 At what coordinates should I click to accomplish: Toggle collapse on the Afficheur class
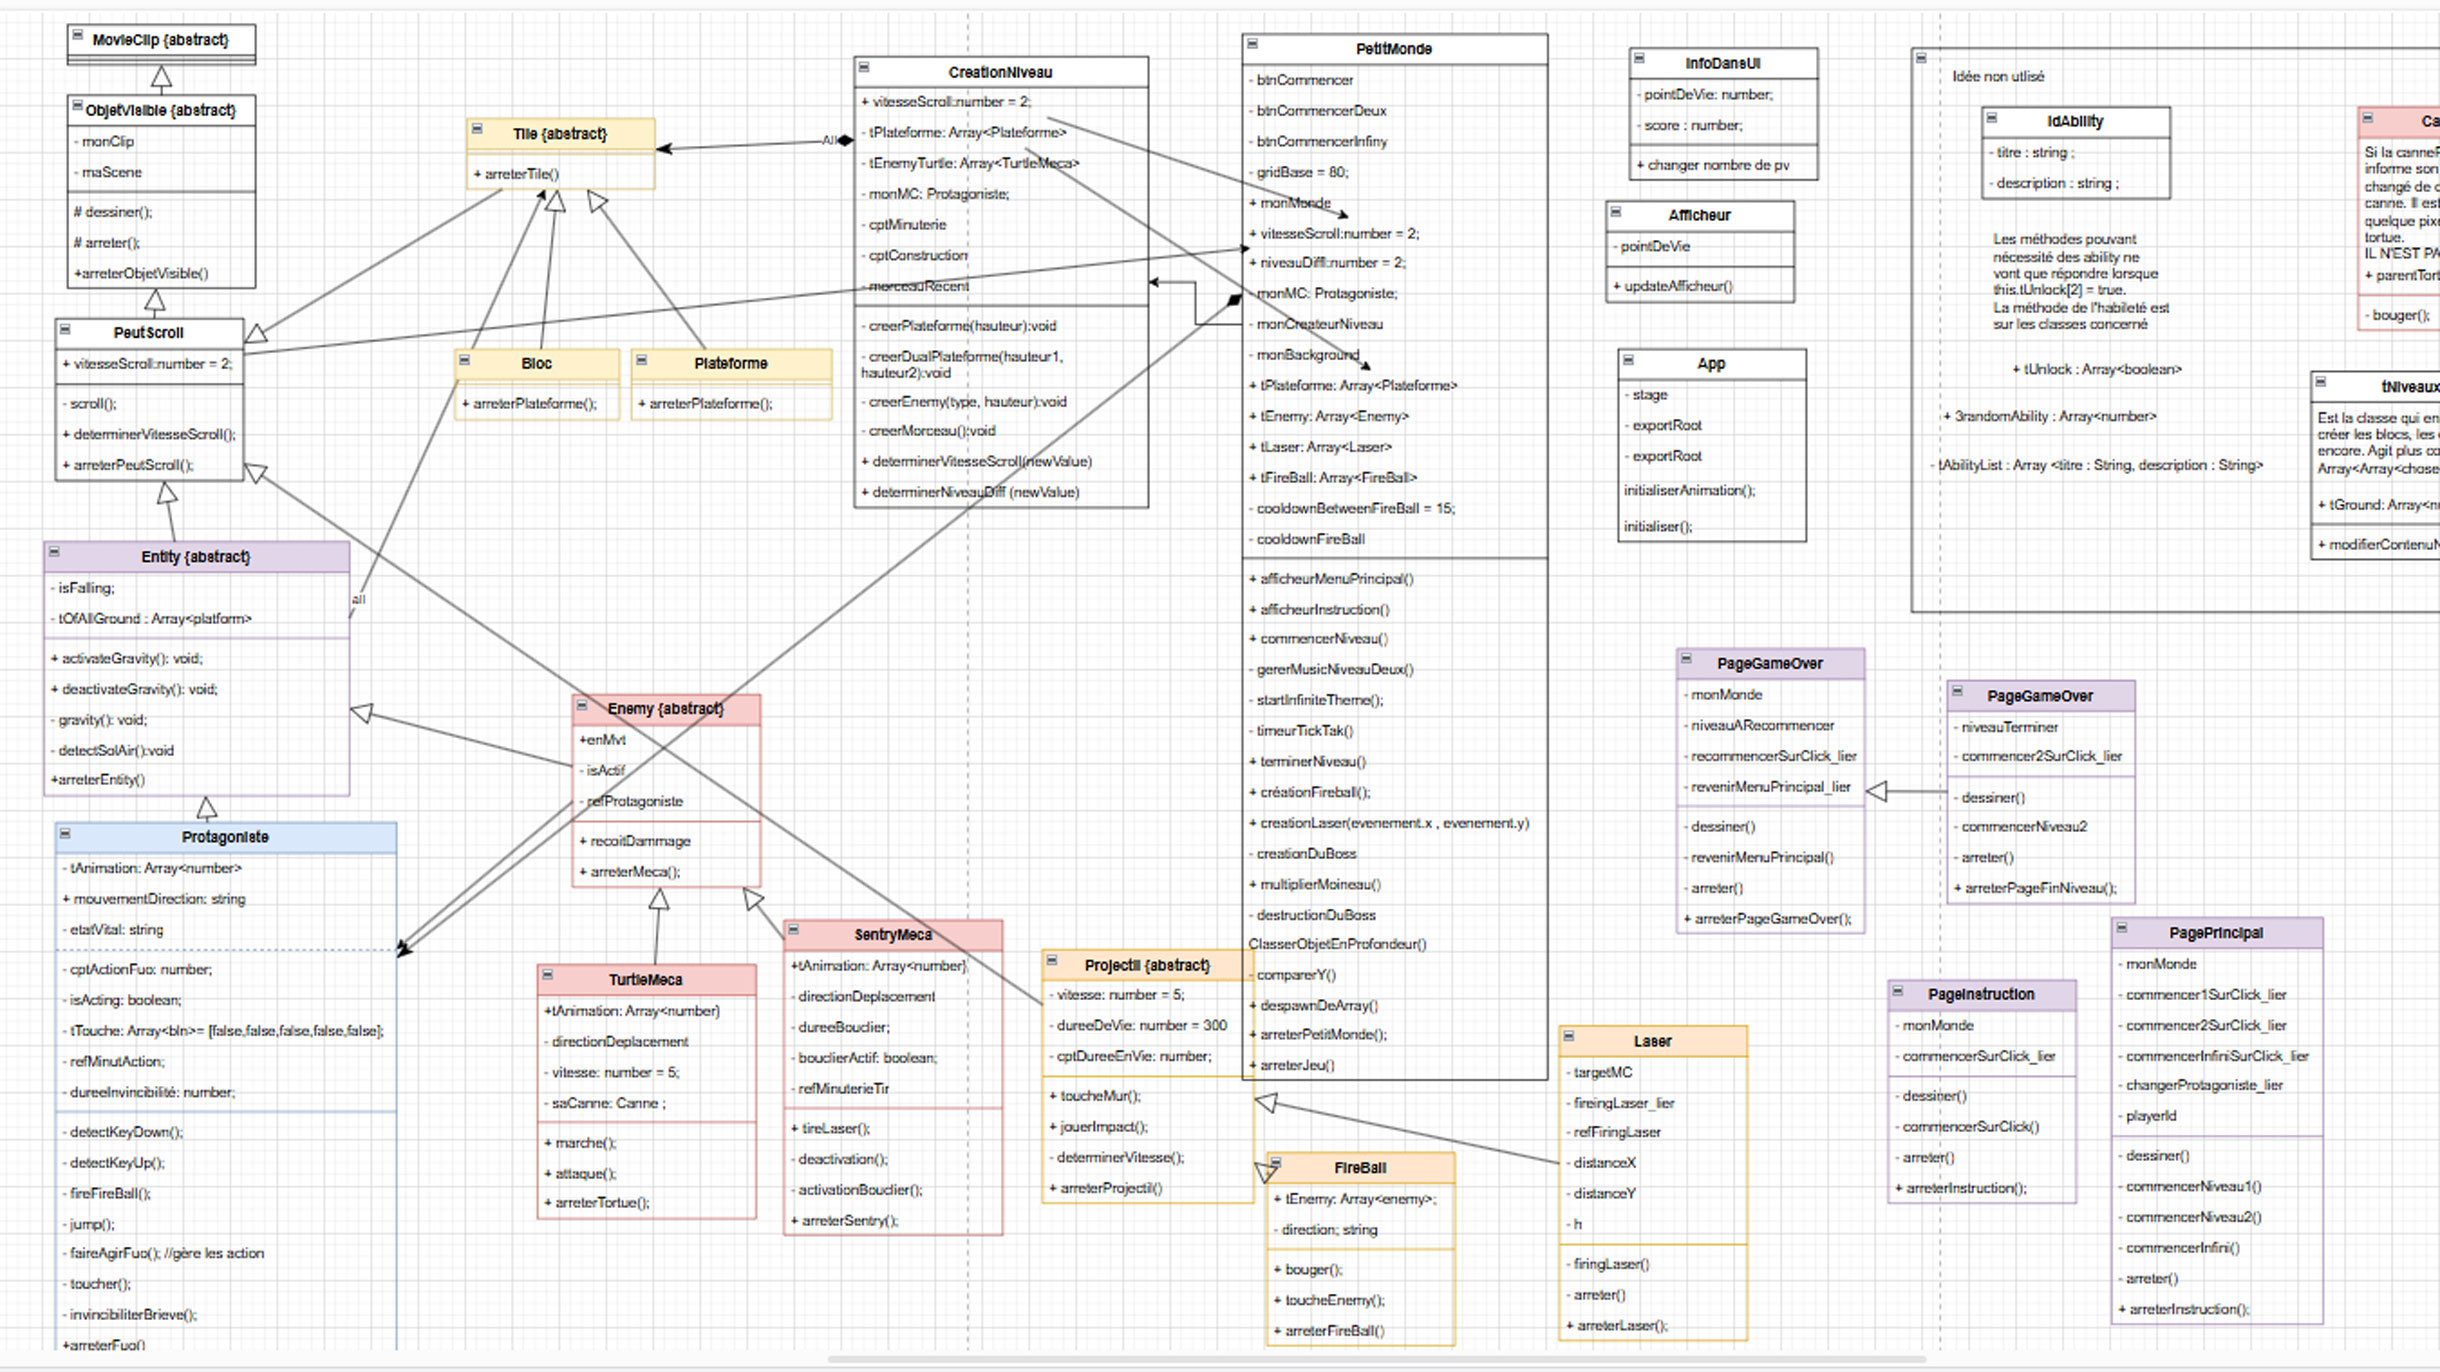(1617, 213)
